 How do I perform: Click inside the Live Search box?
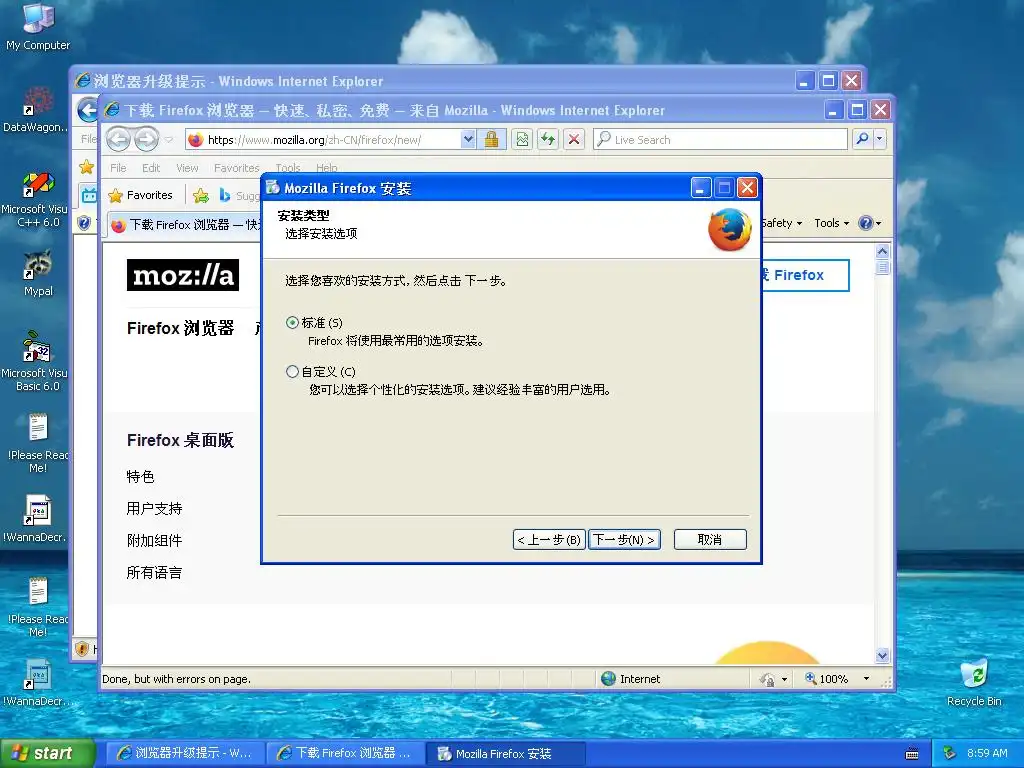tap(721, 140)
